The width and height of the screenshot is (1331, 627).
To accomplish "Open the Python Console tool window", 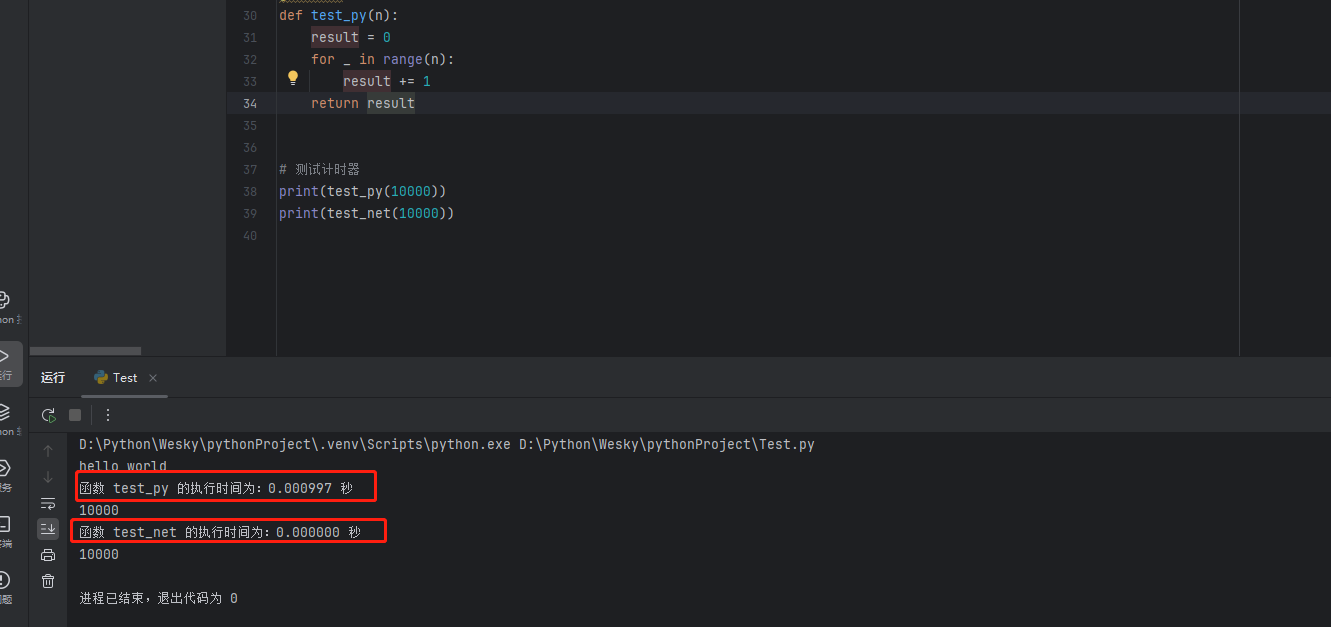I will [4, 301].
